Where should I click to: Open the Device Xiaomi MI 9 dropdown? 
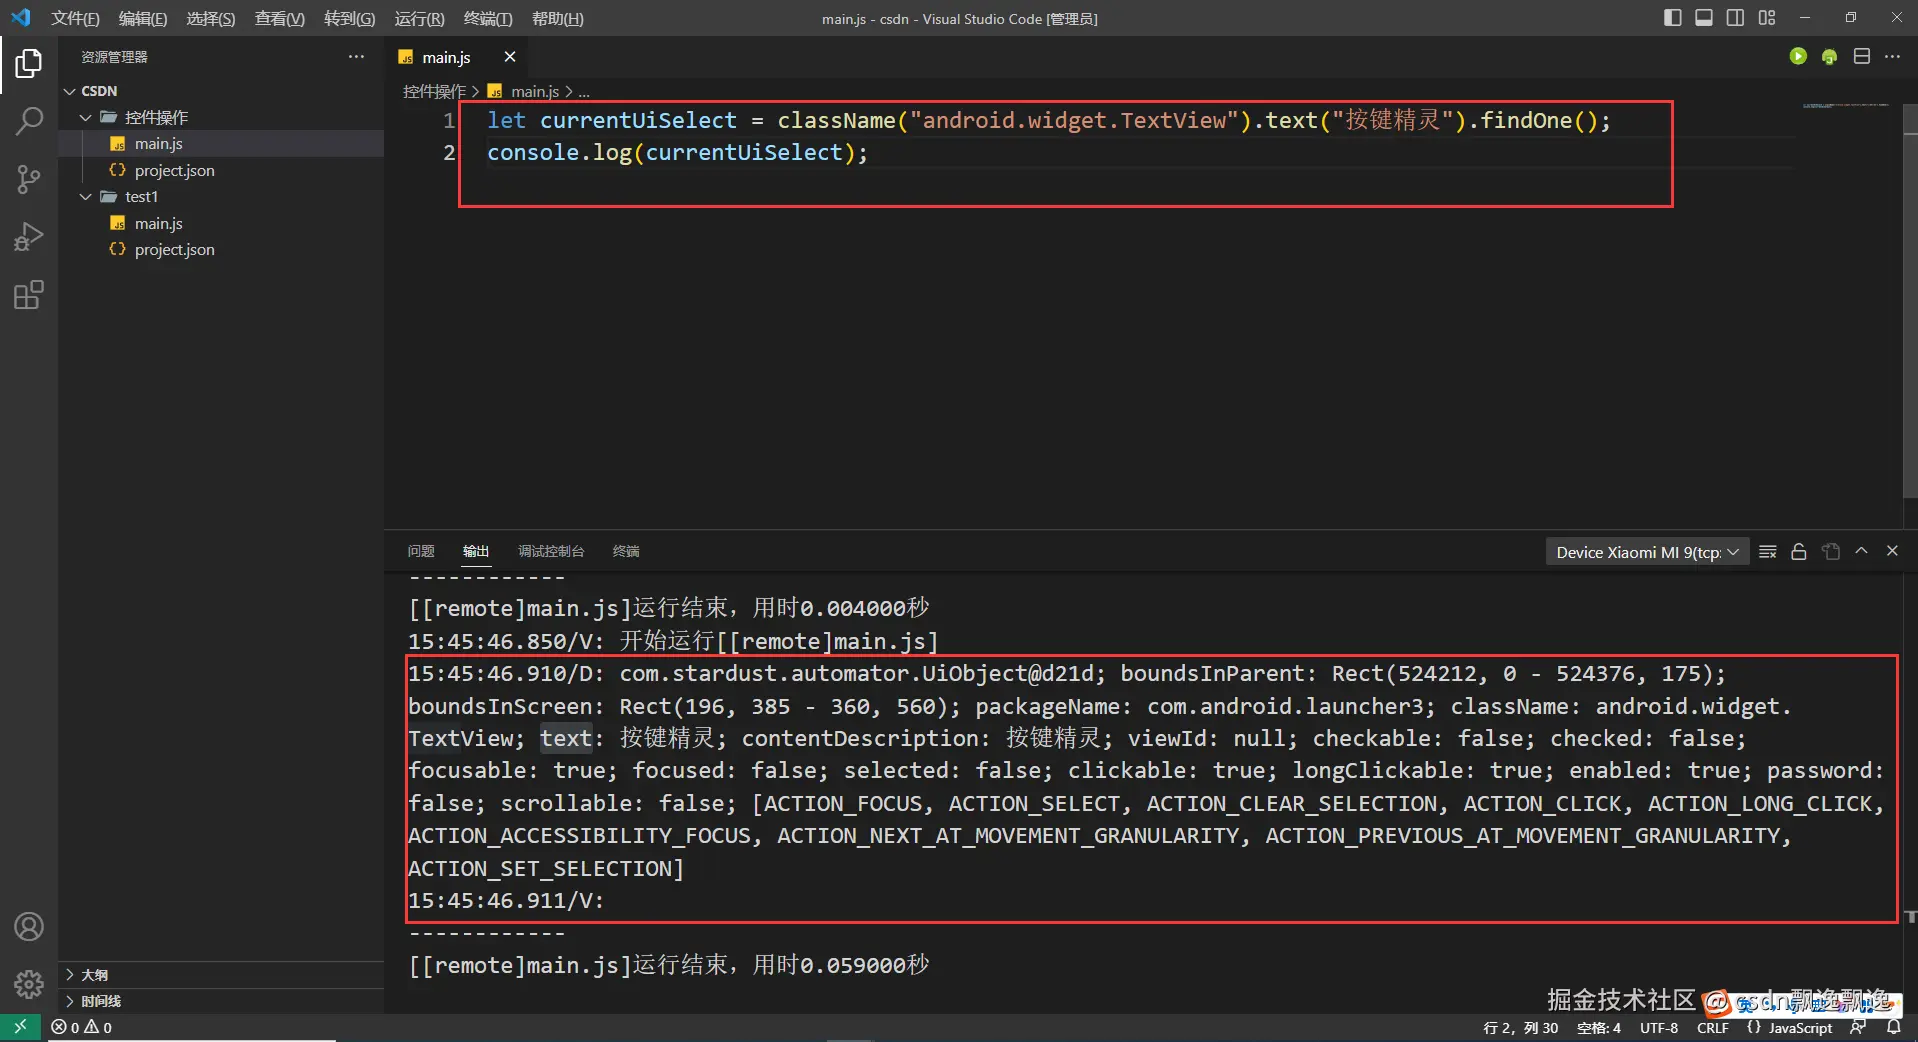tap(1646, 552)
